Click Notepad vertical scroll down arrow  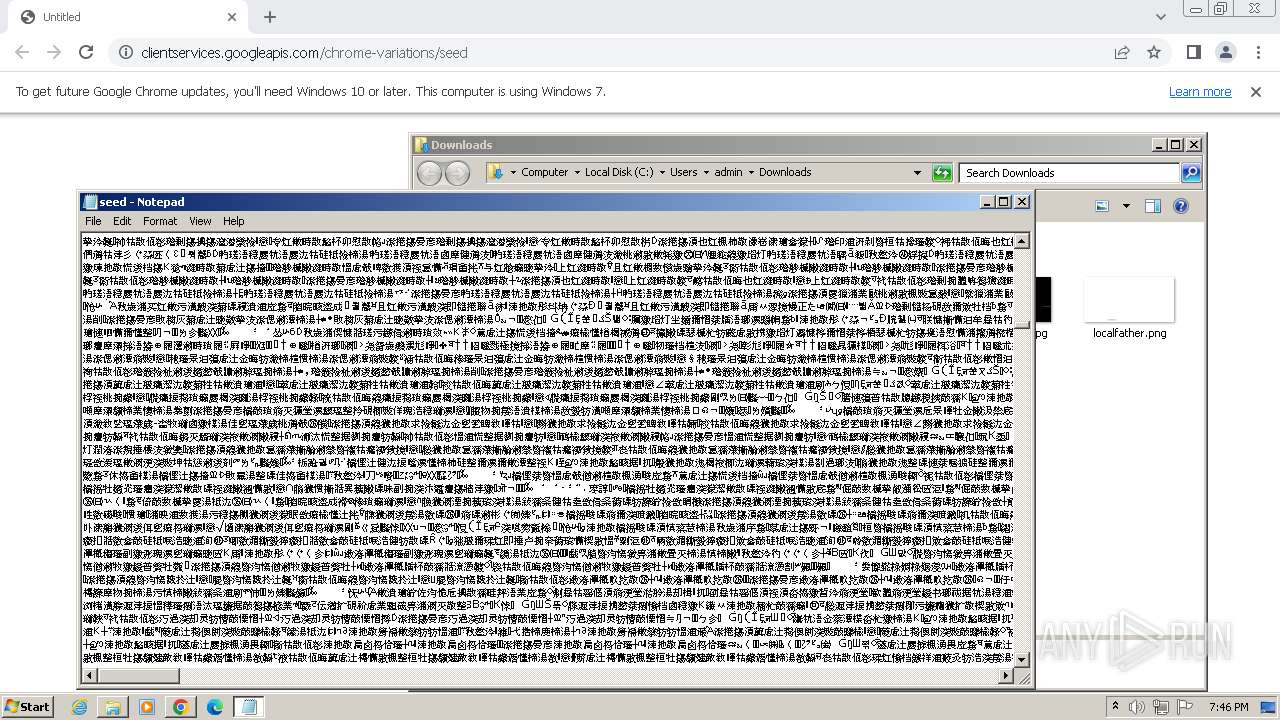(1022, 660)
